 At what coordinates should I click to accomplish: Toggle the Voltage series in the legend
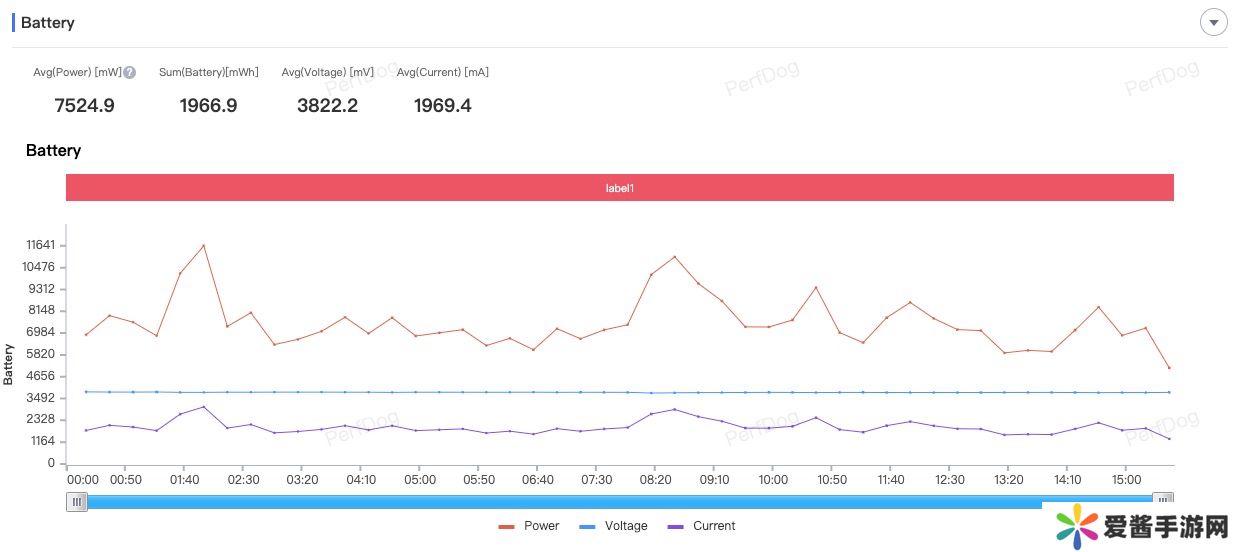click(613, 526)
